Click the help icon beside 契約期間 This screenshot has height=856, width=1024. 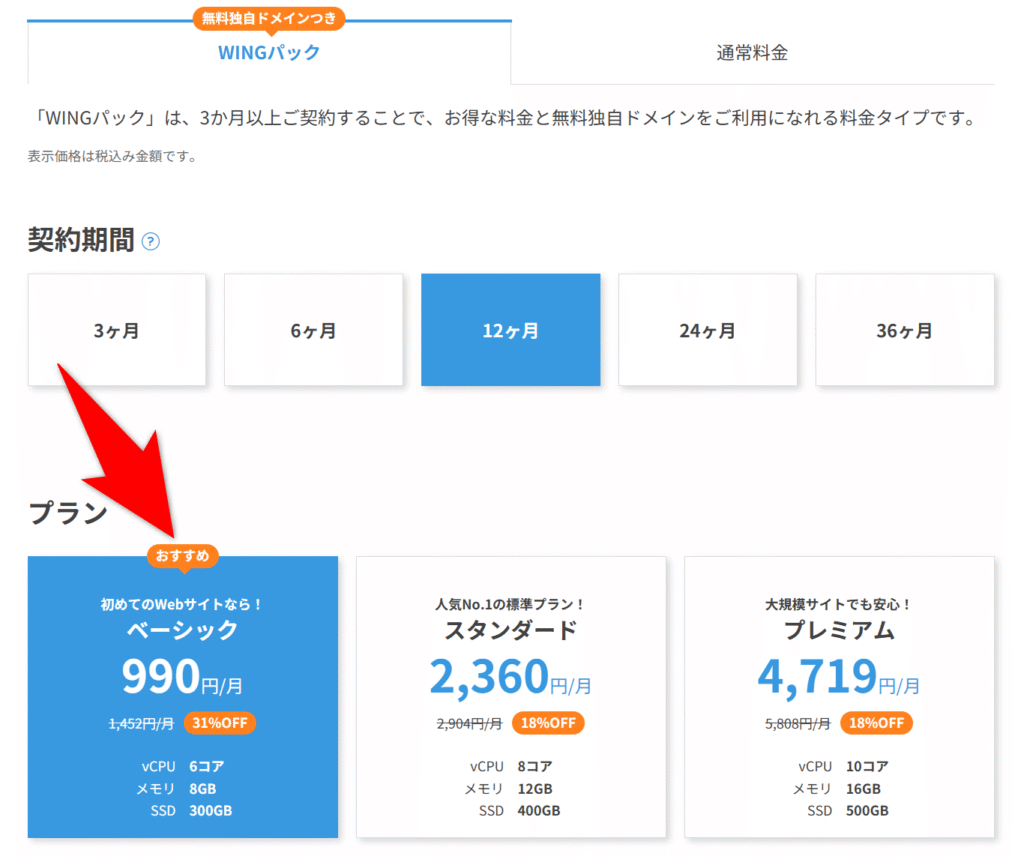tap(151, 241)
